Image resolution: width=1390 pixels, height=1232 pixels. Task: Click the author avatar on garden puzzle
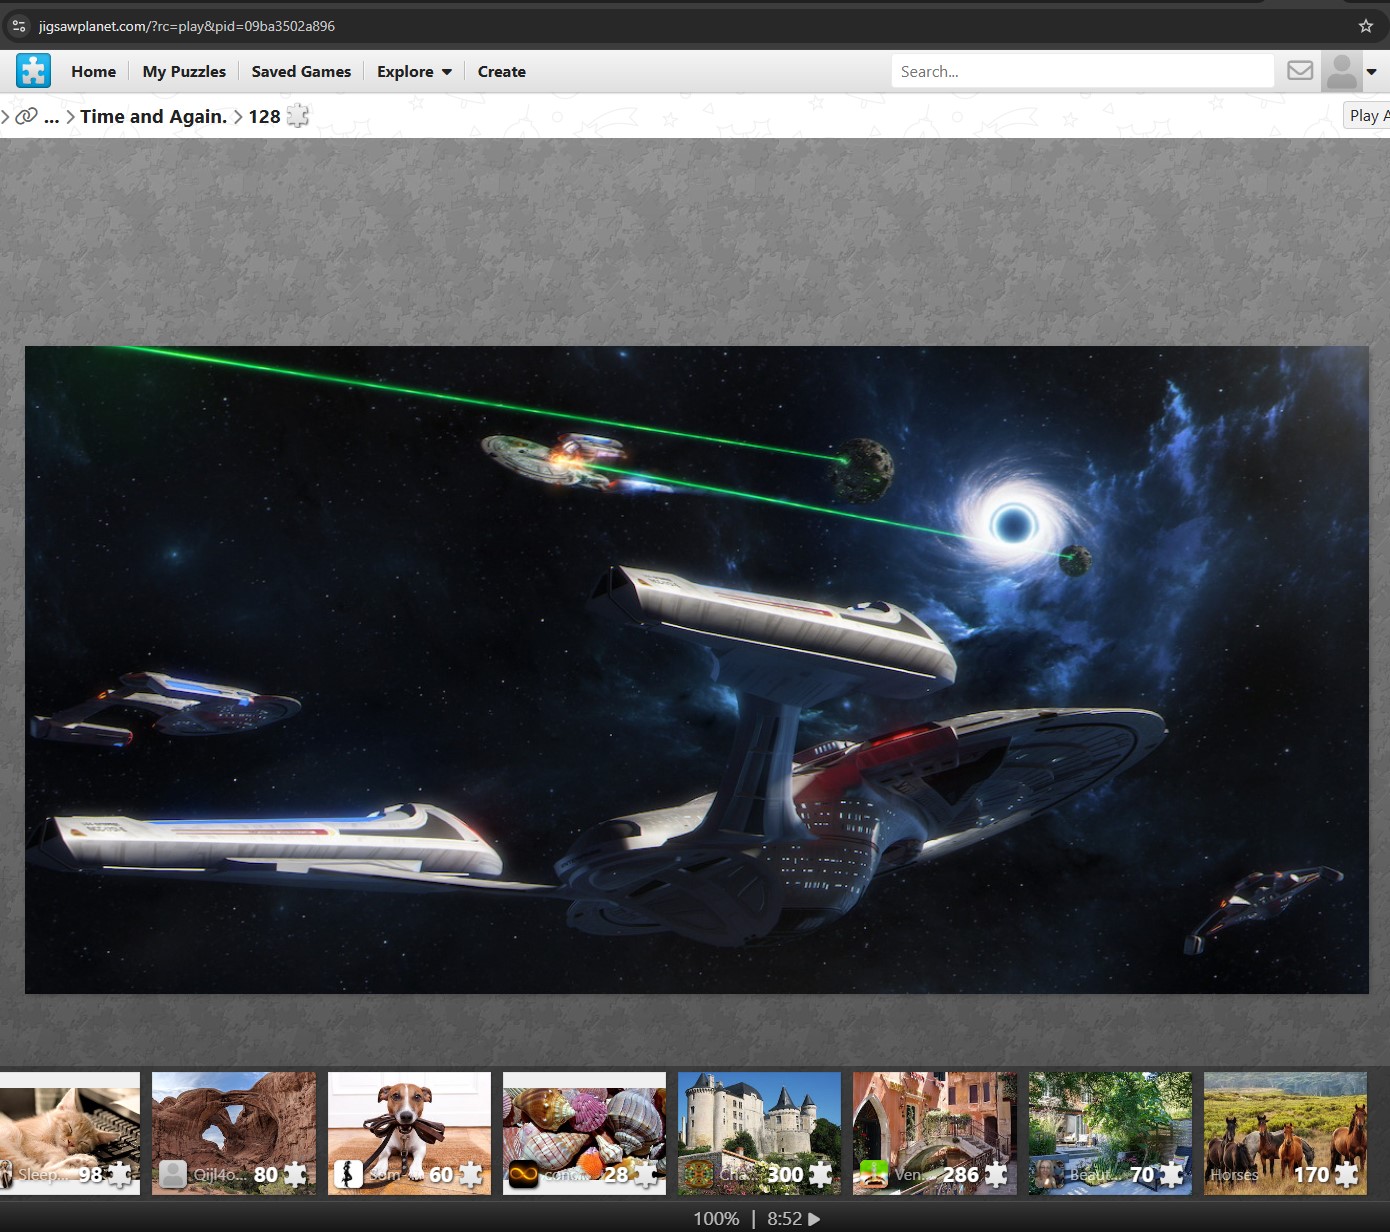point(1049,1174)
